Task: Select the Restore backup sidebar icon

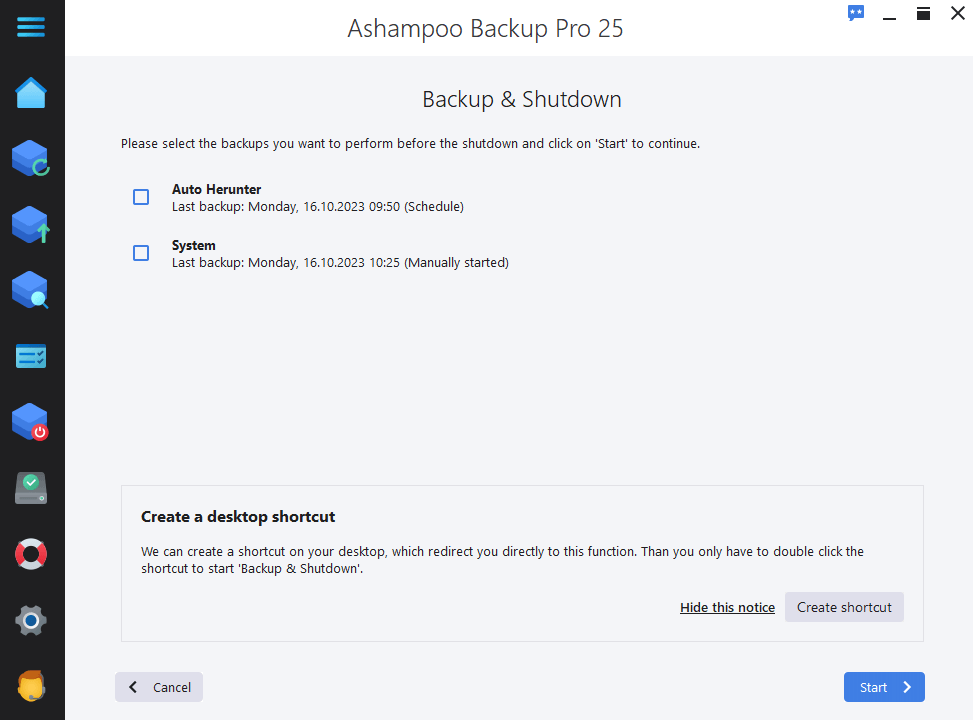Action: tap(31, 158)
